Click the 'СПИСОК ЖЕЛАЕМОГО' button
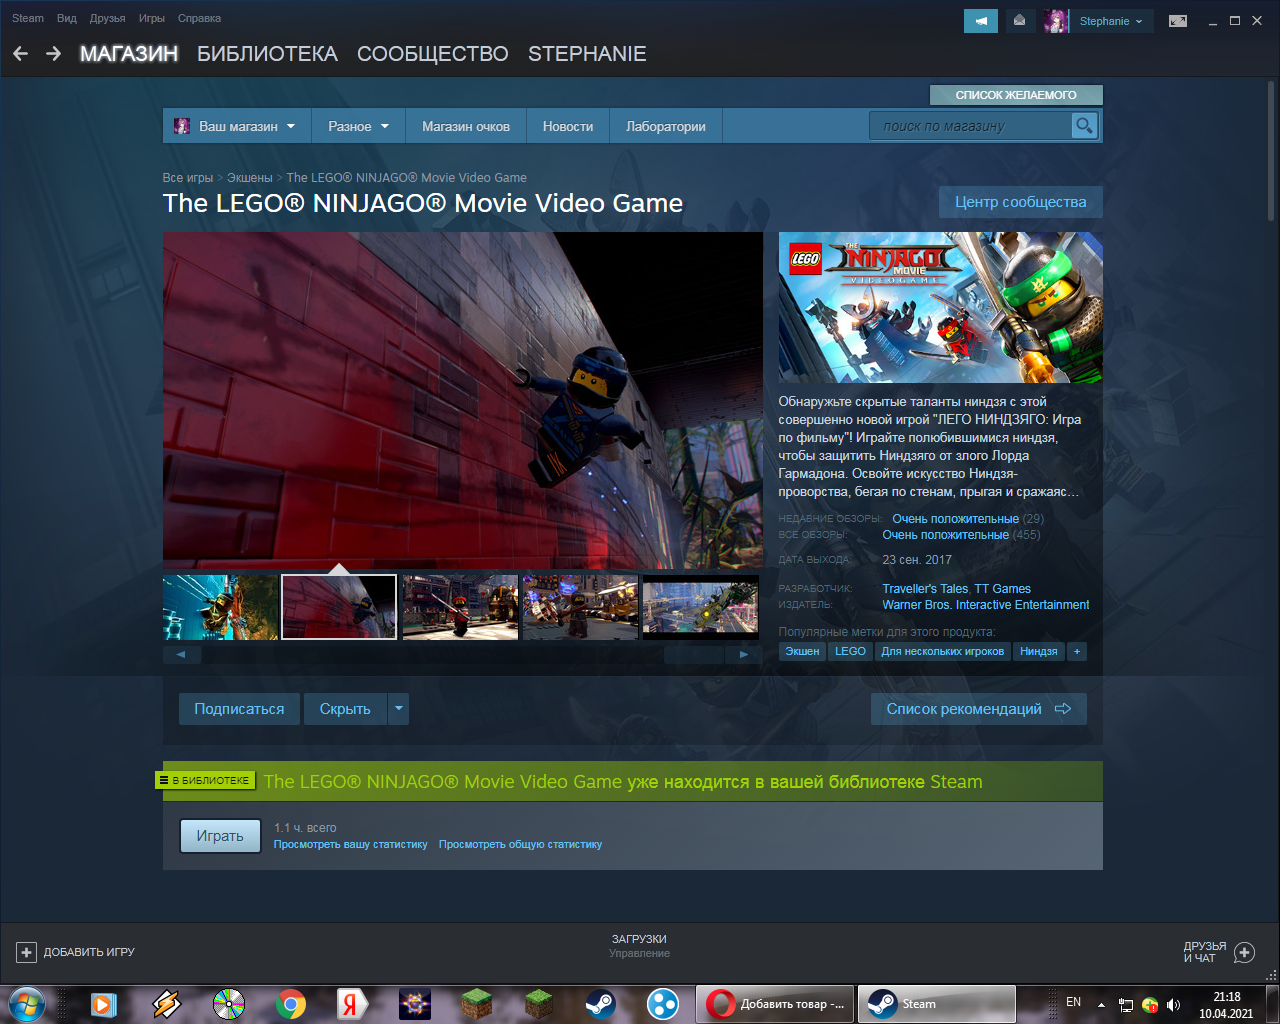 (1016, 95)
